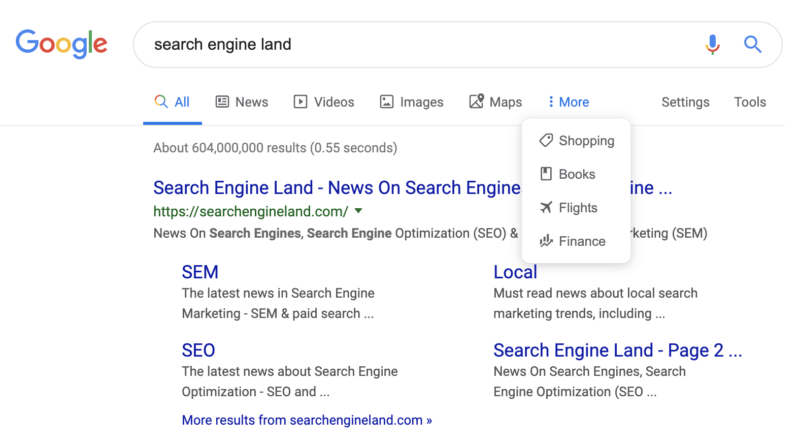
Task: Open the SEO sitelink
Action: pyautogui.click(x=198, y=350)
